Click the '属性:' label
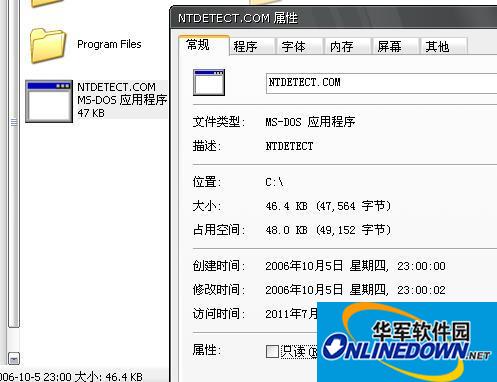 point(207,350)
